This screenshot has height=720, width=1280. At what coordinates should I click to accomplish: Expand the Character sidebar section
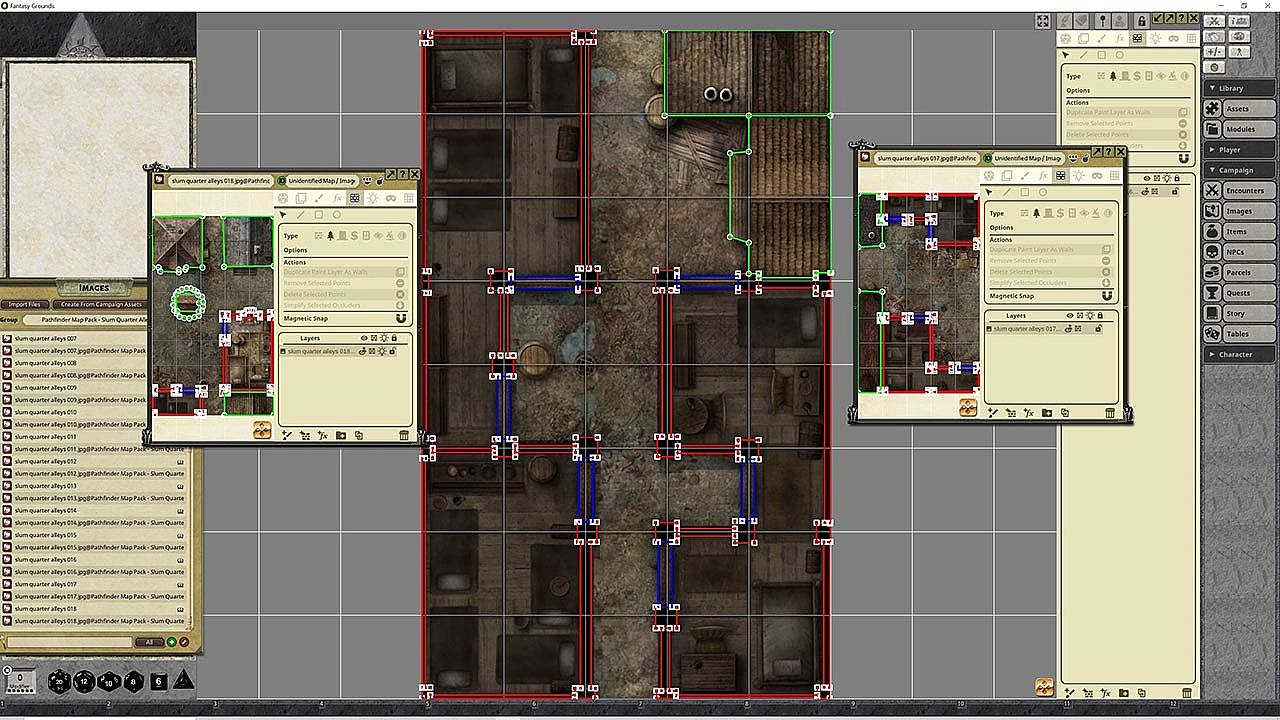(1240, 354)
